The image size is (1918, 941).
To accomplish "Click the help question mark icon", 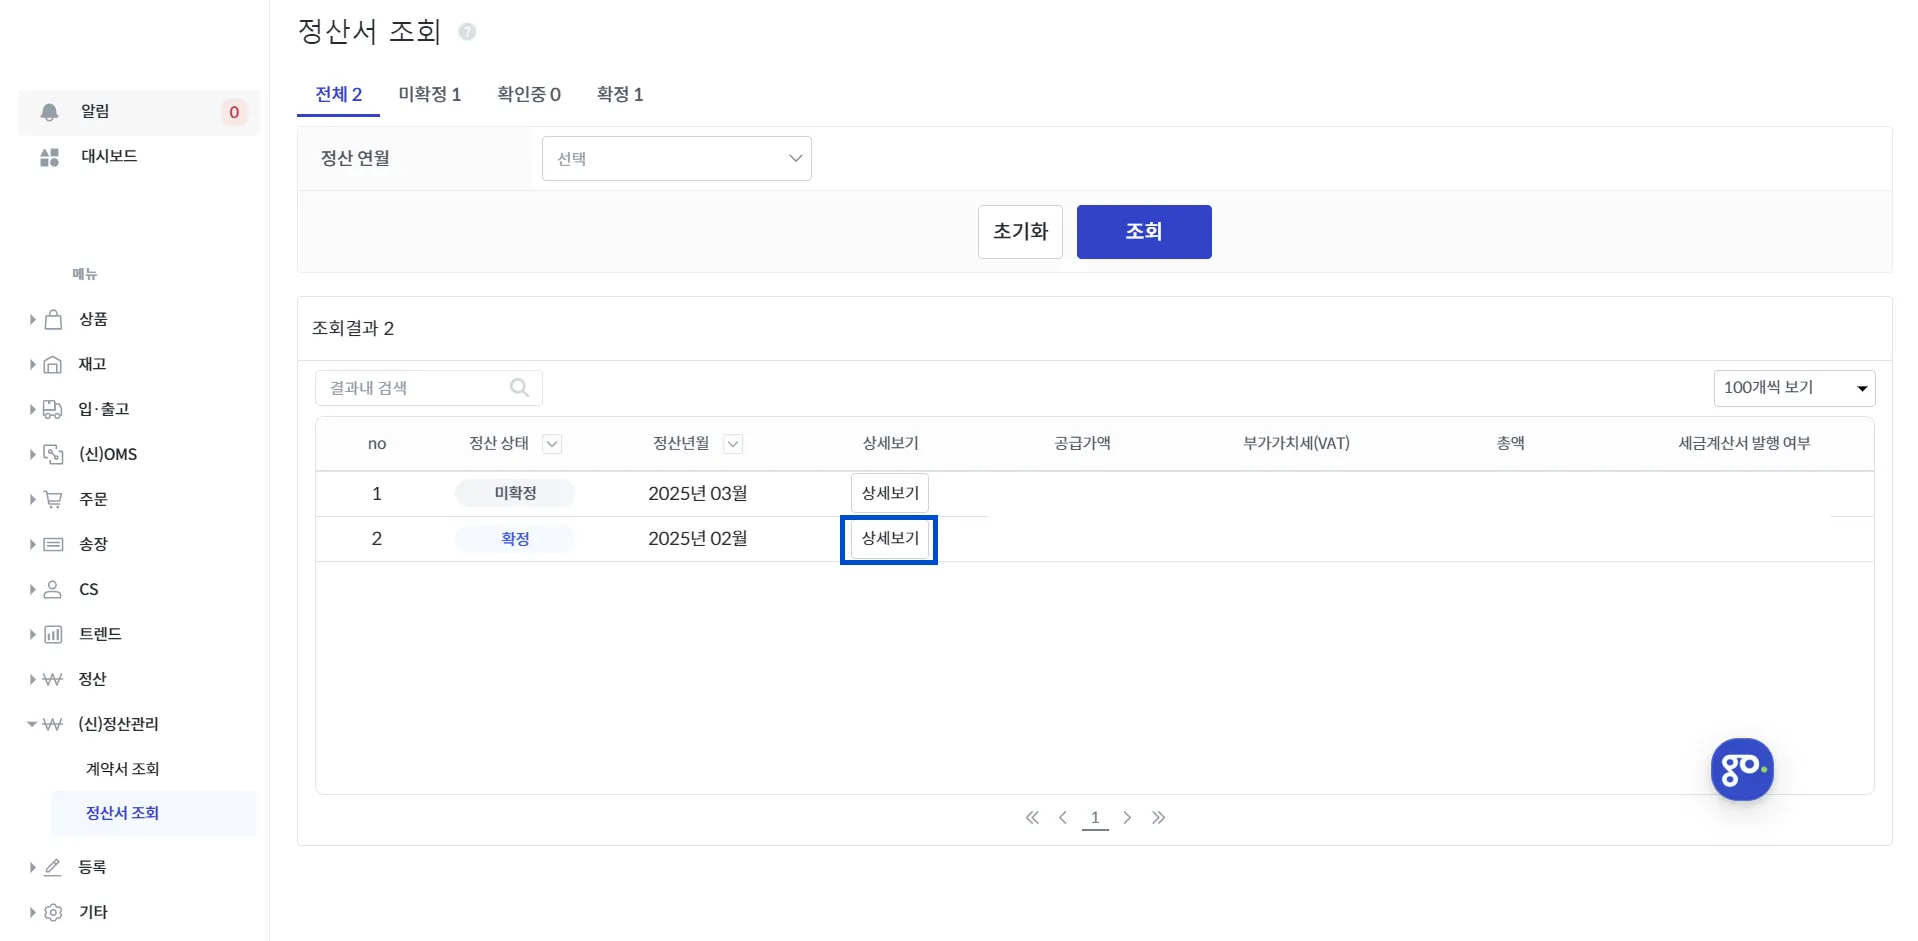I will [x=467, y=32].
